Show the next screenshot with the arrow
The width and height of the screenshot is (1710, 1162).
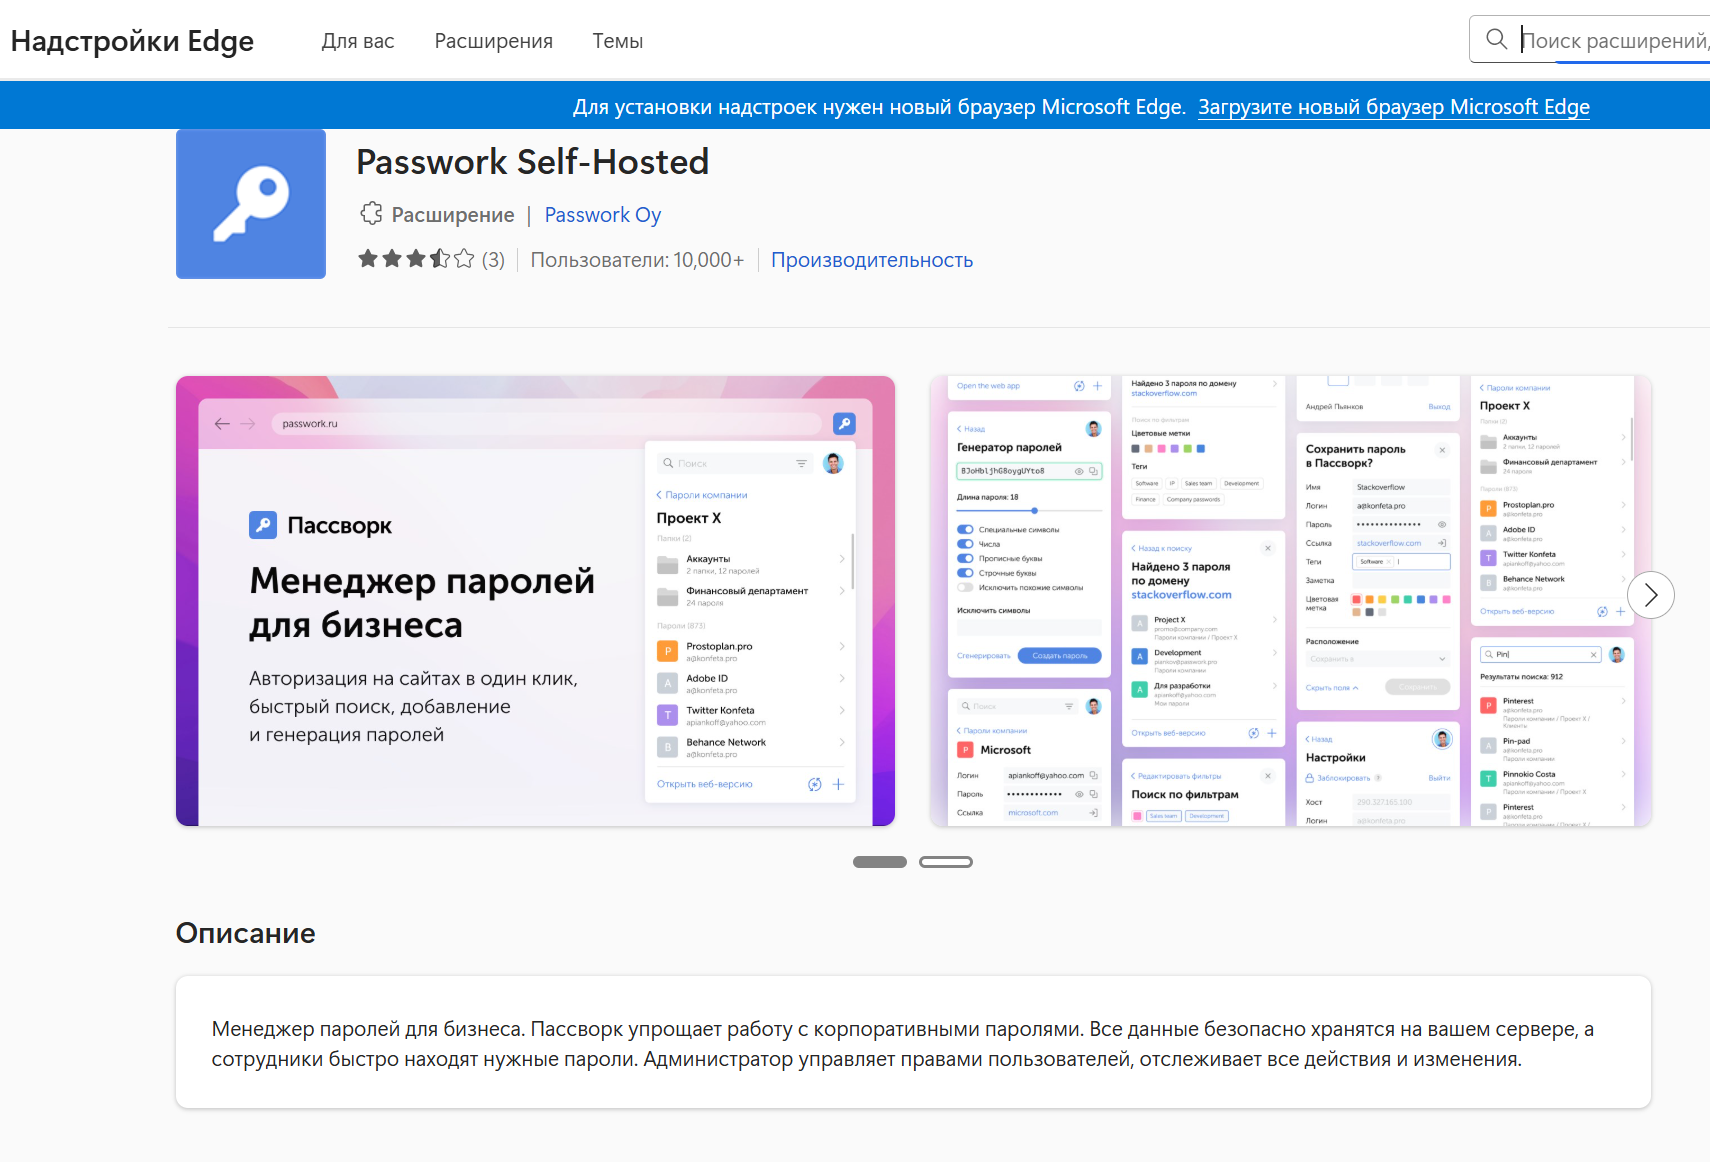pyautogui.click(x=1650, y=595)
